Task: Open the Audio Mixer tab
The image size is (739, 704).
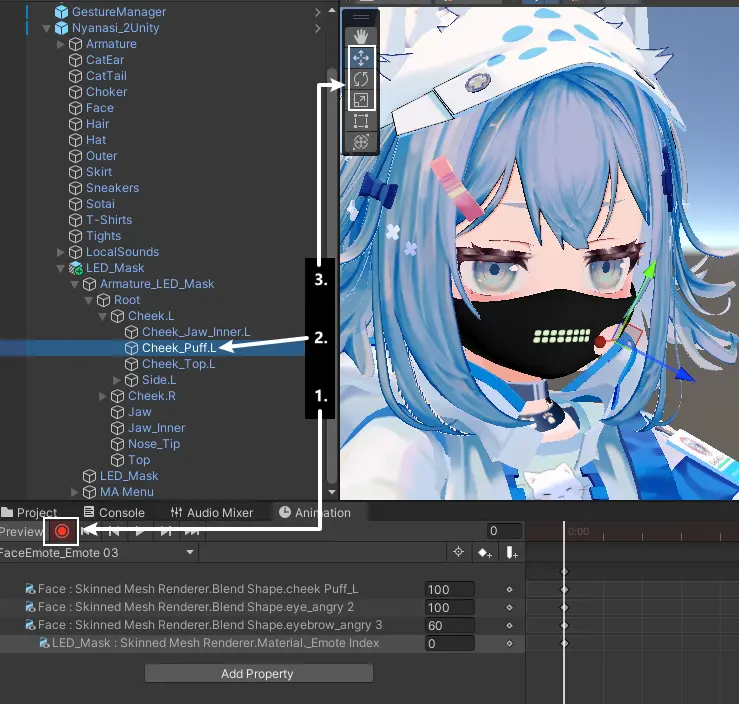Action: (212, 512)
